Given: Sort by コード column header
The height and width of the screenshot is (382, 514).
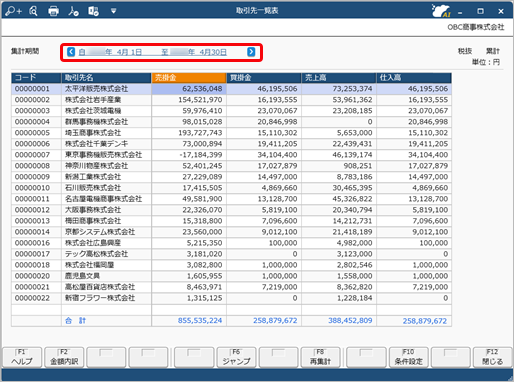Looking at the screenshot, I should coord(36,78).
